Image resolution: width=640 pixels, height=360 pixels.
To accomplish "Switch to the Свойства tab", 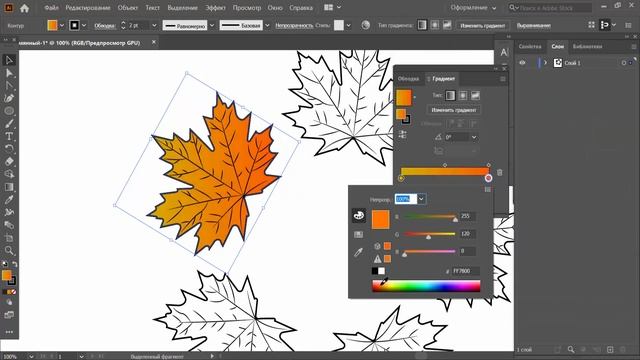I will [530, 47].
